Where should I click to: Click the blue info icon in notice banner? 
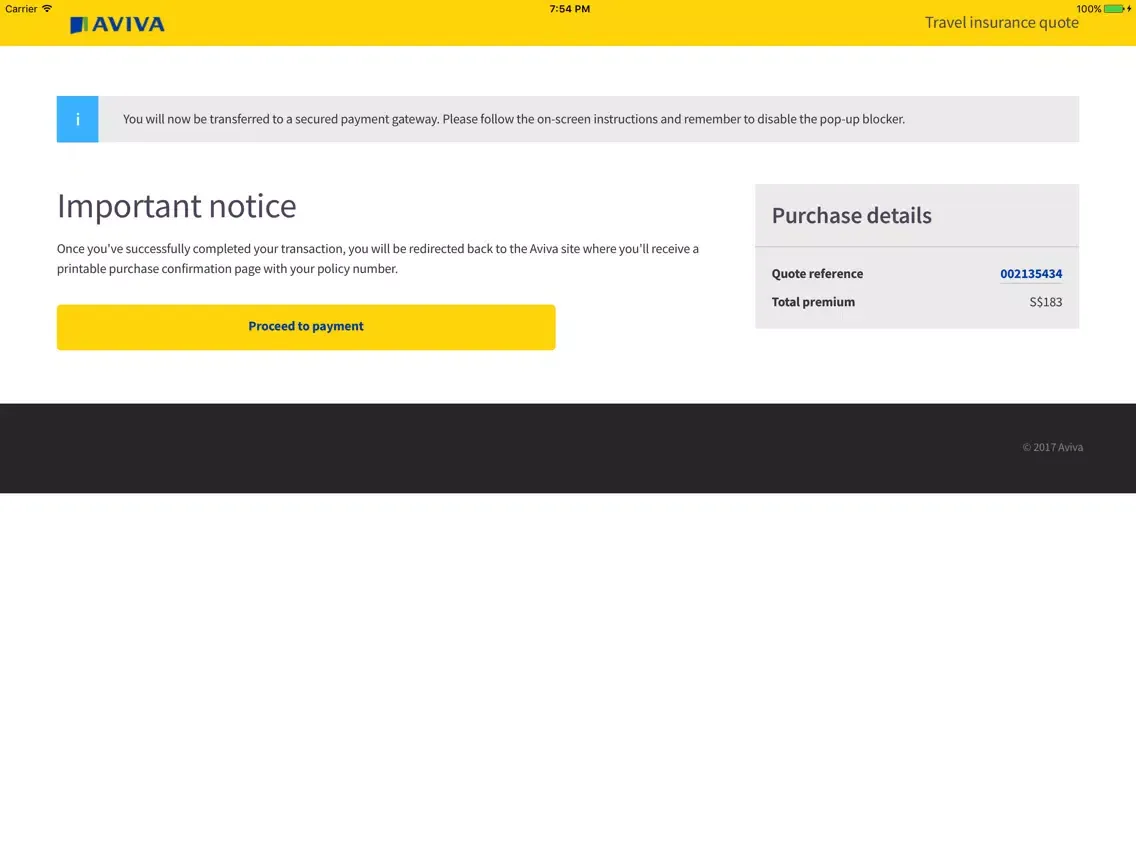point(78,119)
